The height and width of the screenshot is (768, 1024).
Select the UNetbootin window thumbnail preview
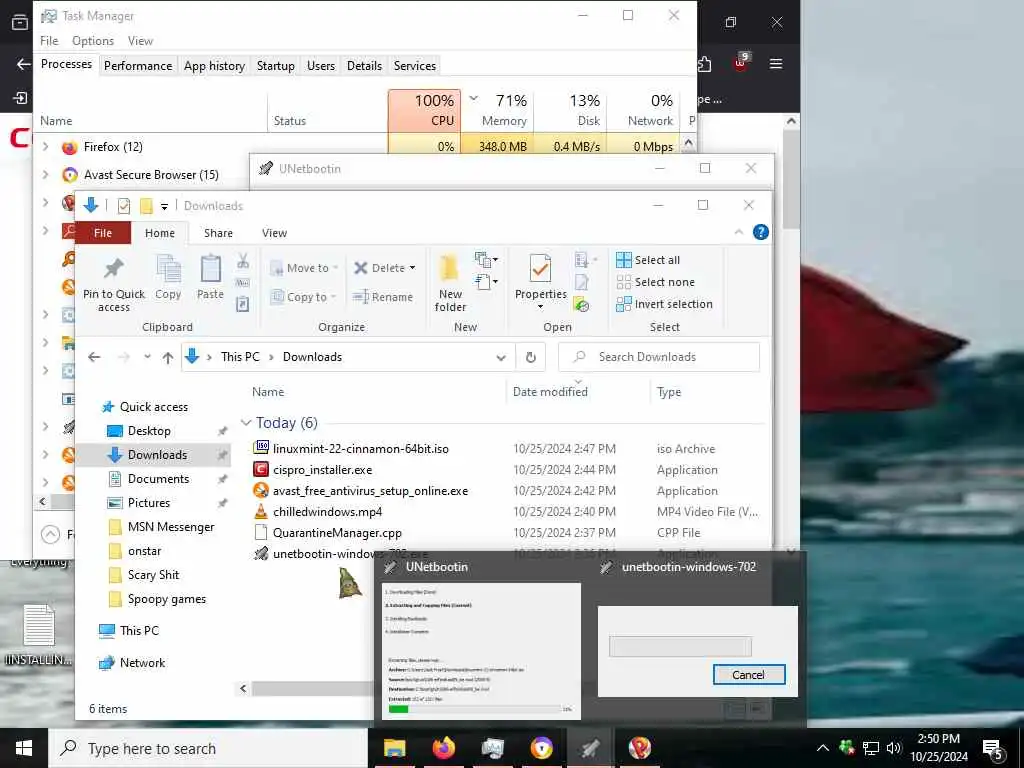[x=481, y=651]
